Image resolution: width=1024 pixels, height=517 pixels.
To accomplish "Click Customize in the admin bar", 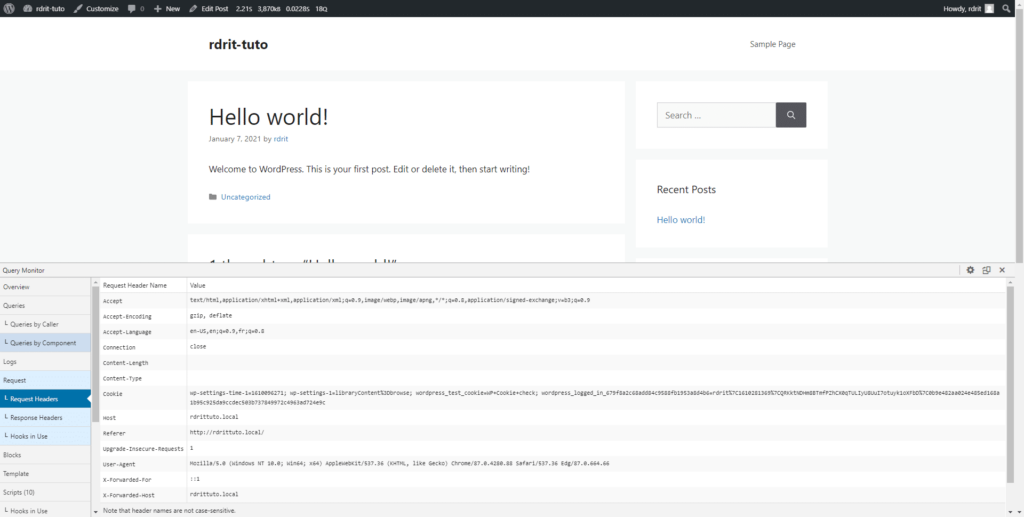I will [96, 8].
